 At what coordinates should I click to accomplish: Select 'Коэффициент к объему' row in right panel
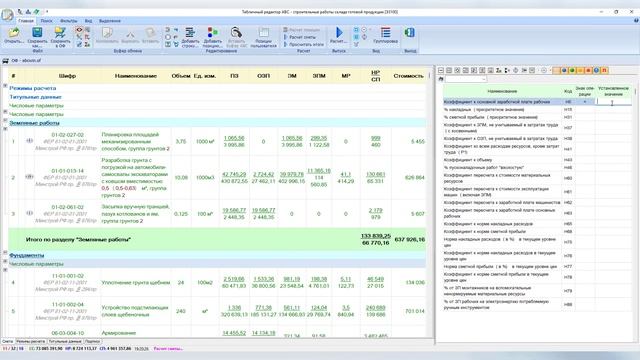(537, 160)
